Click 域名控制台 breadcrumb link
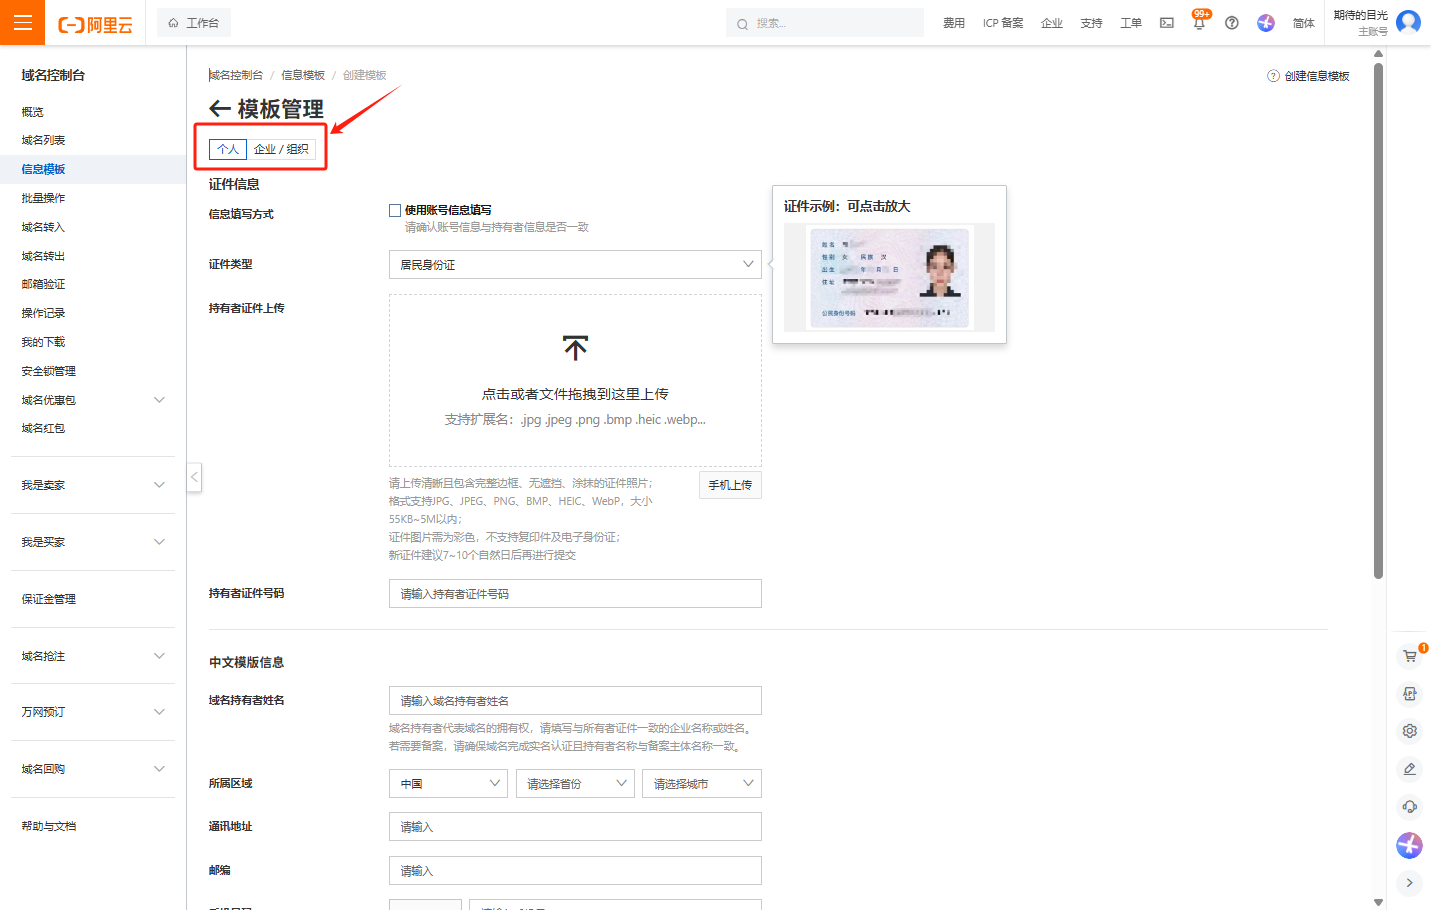Viewport: 1431px width, 910px height. 236,75
